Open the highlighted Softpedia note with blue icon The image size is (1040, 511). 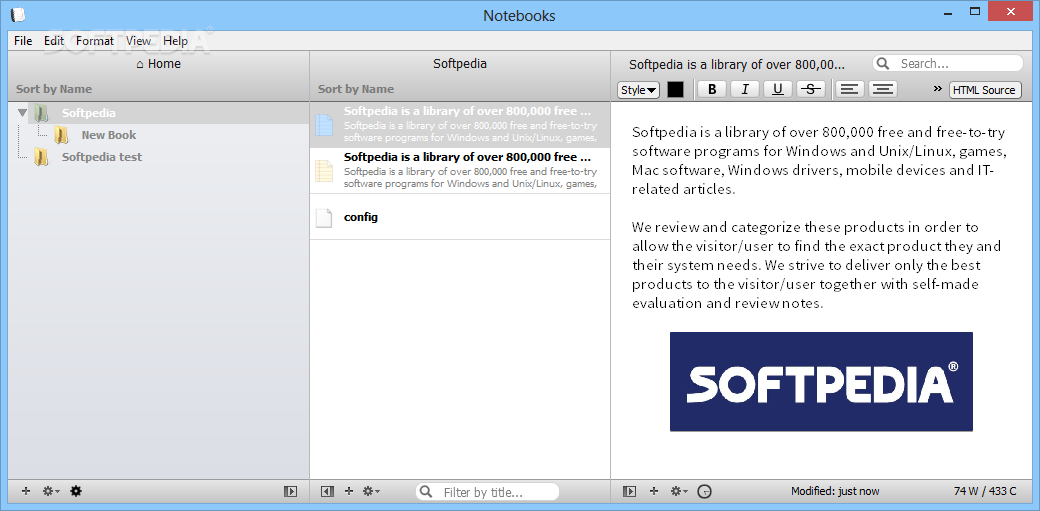pos(460,124)
